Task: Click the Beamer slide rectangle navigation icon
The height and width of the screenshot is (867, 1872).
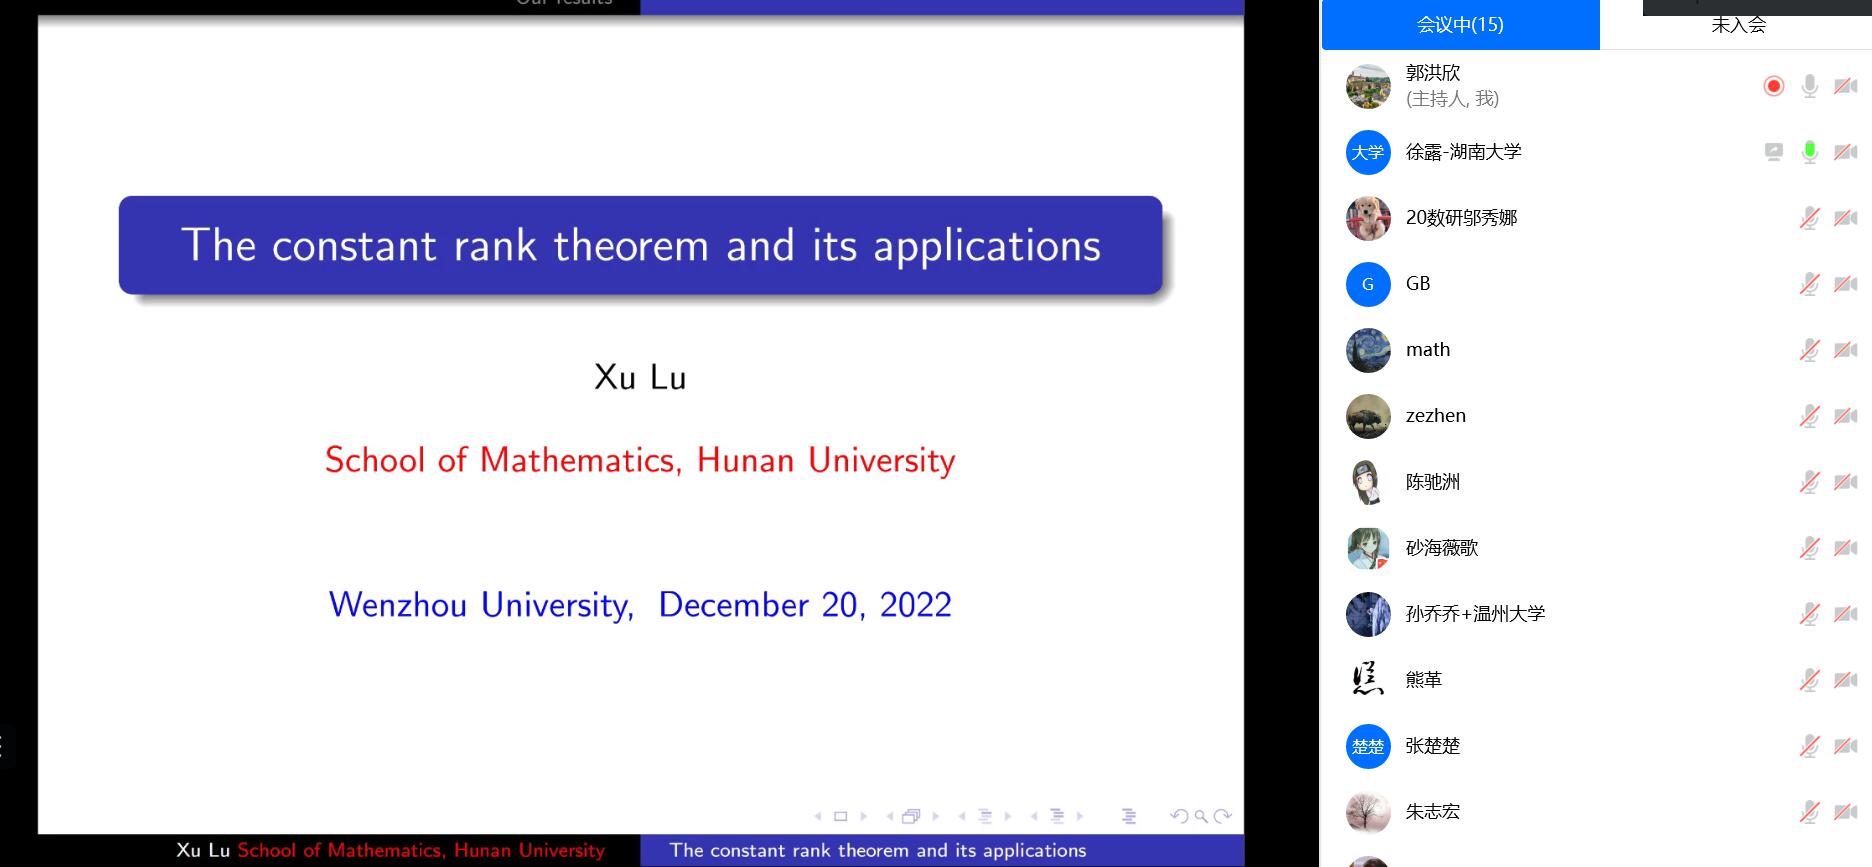Action: 840,816
